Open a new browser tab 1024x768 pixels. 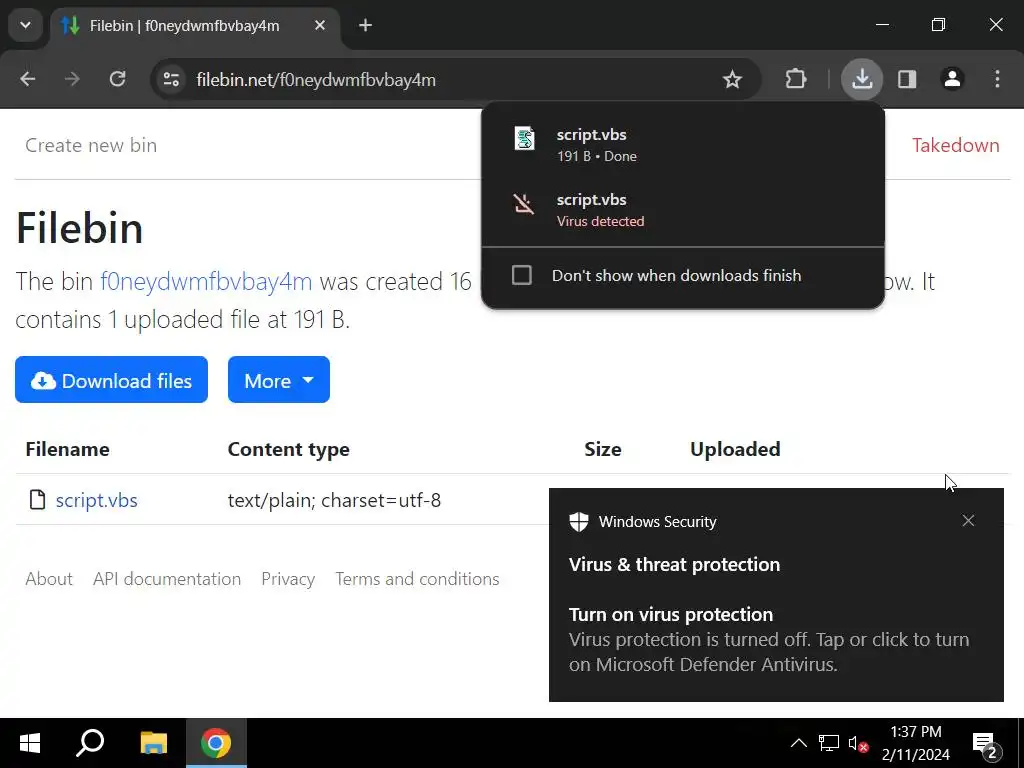point(366,25)
